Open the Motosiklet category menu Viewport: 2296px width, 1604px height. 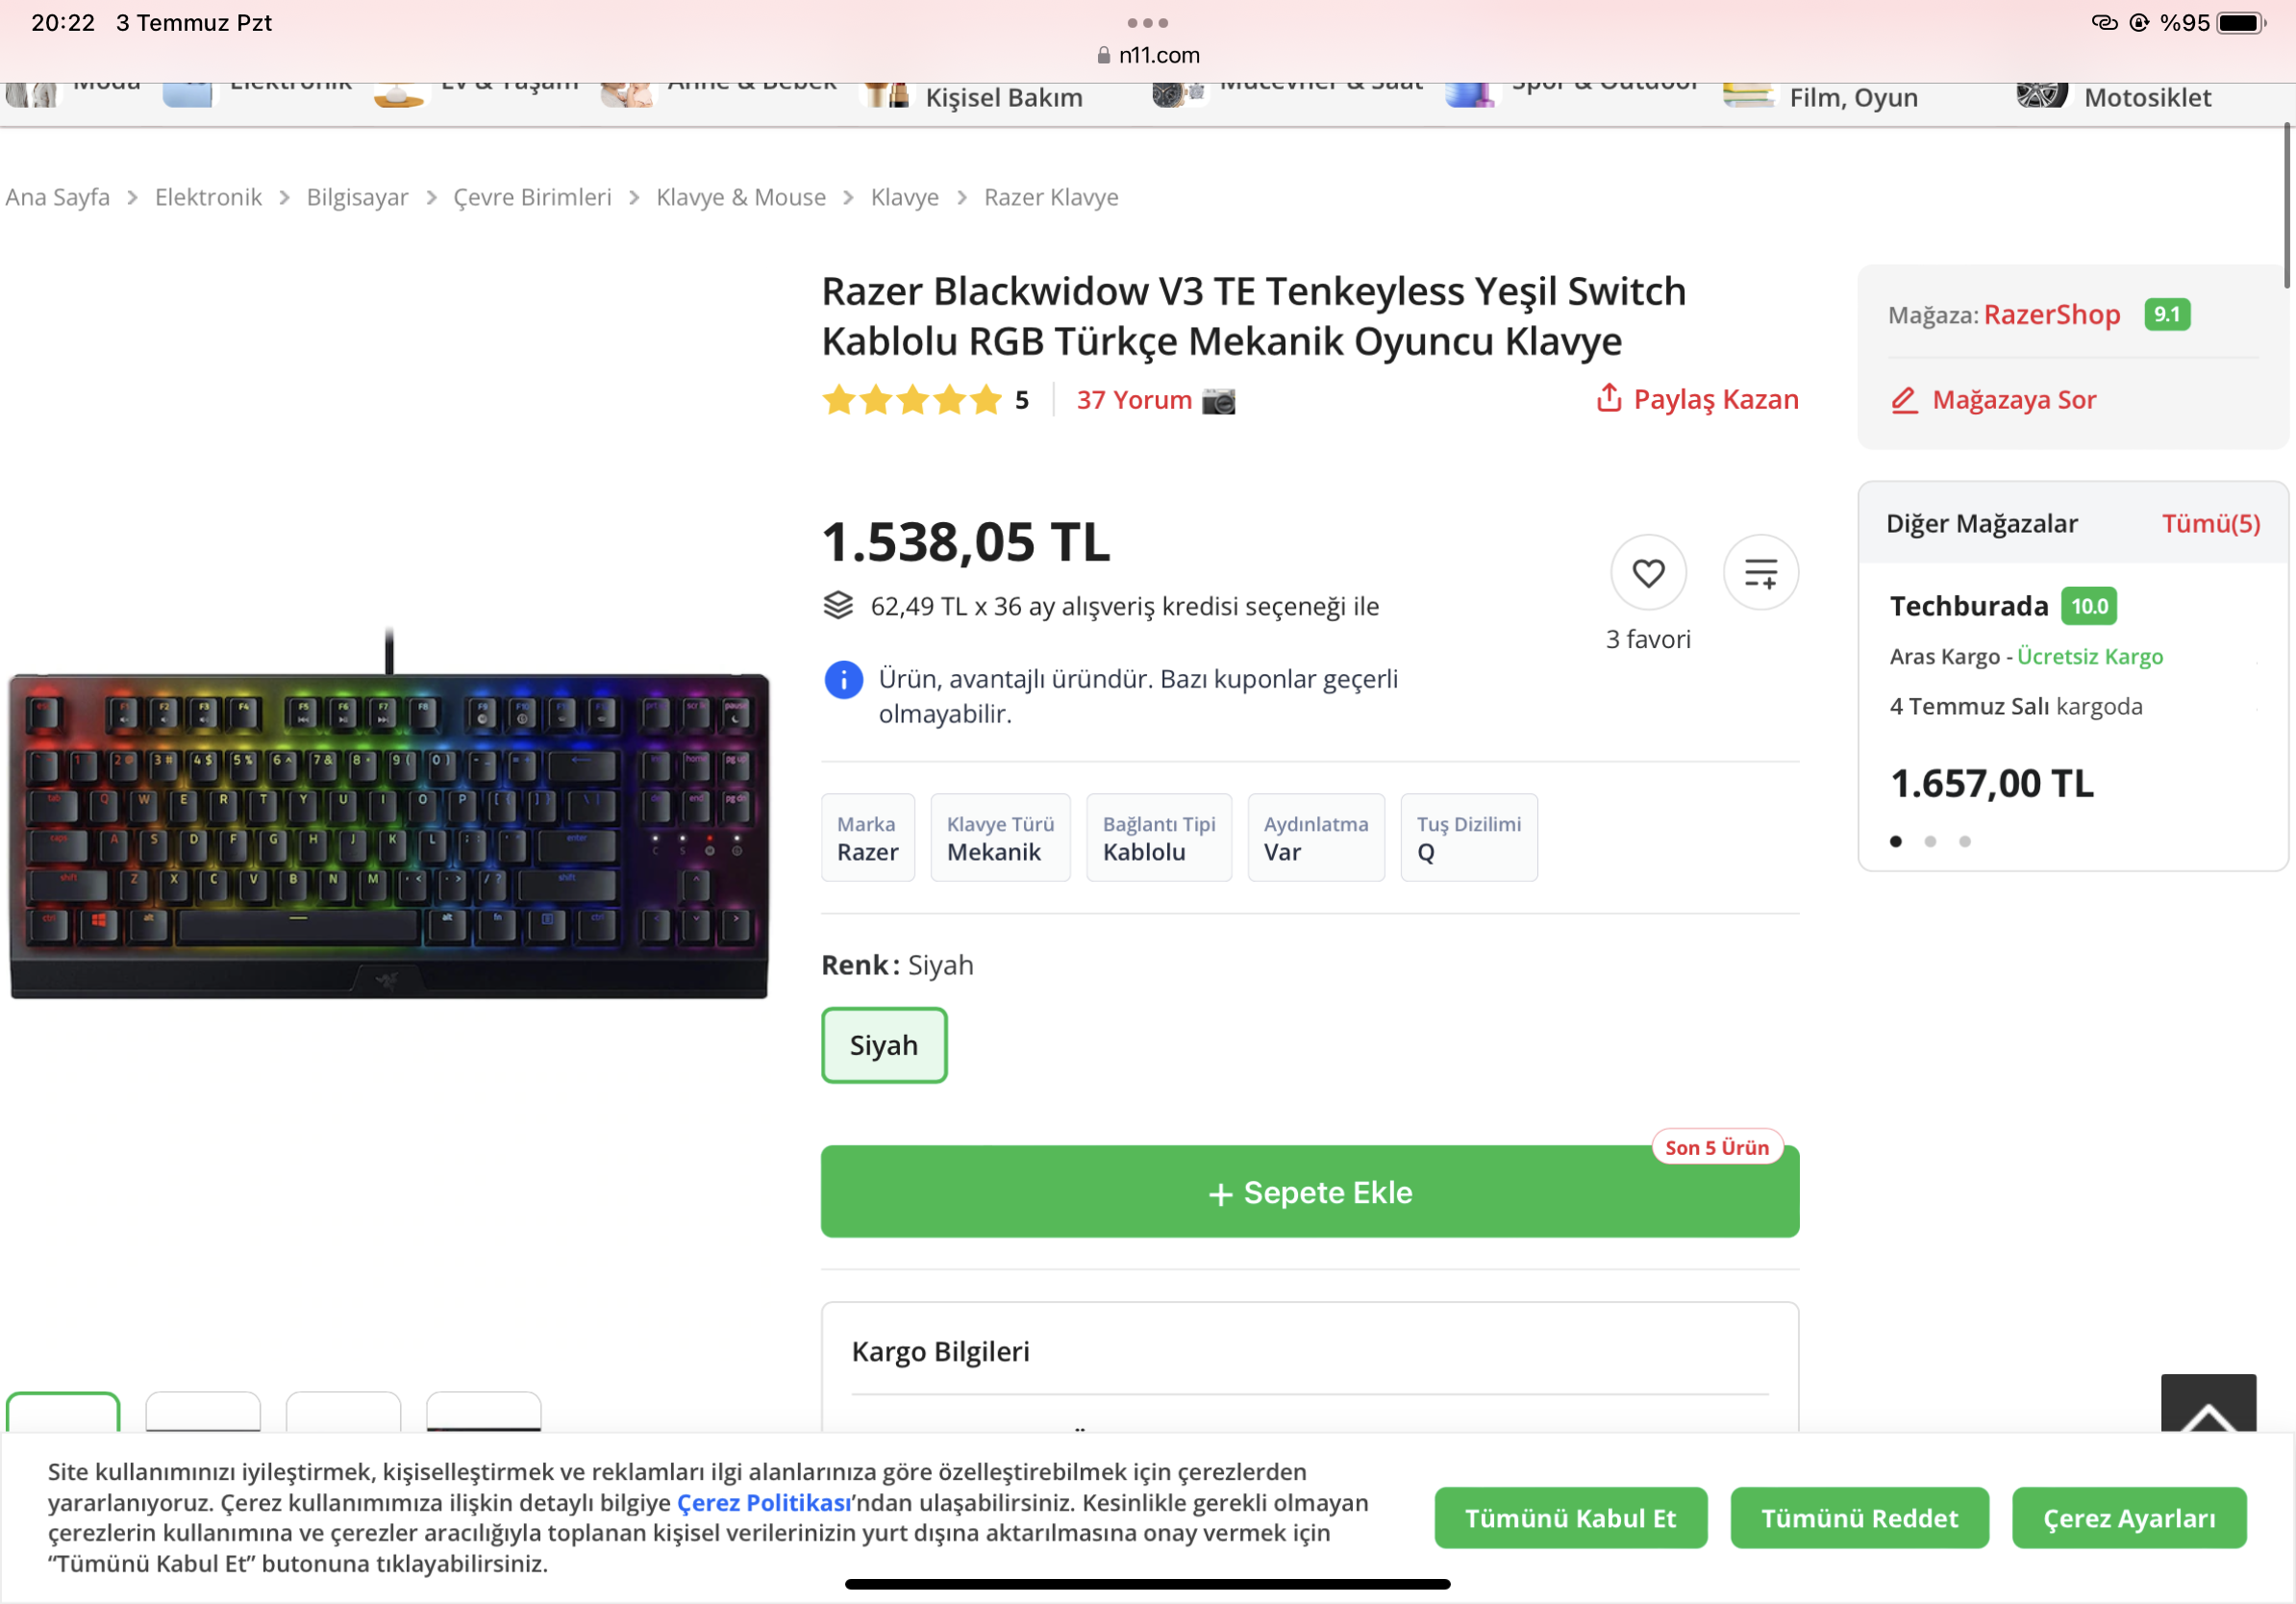coord(2146,97)
